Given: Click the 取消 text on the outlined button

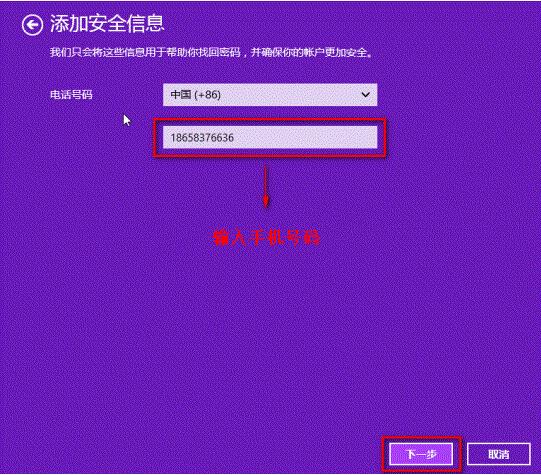Looking at the screenshot, I should click(499, 454).
